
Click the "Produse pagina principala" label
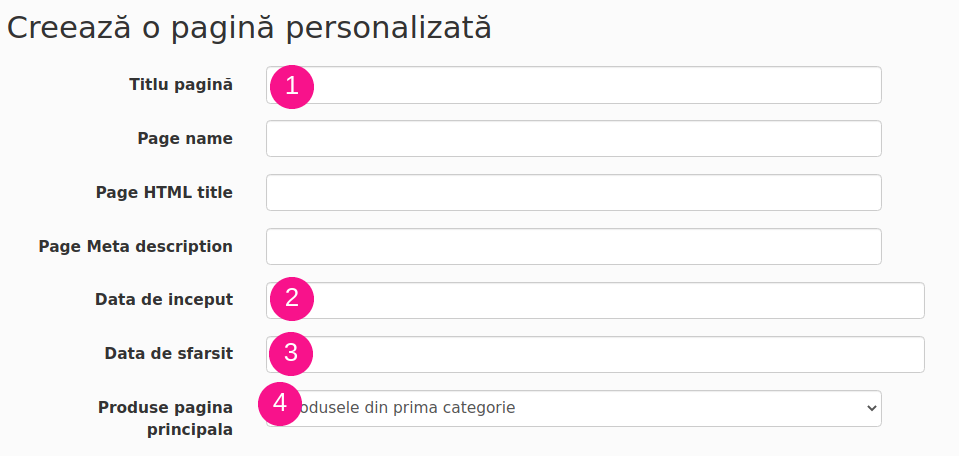point(166,419)
